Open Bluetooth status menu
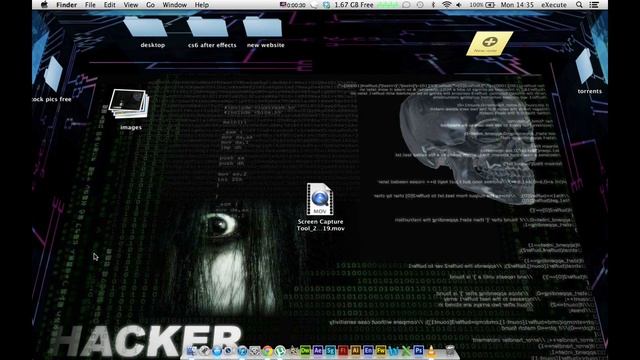 pyautogui.click(x=433, y=5)
